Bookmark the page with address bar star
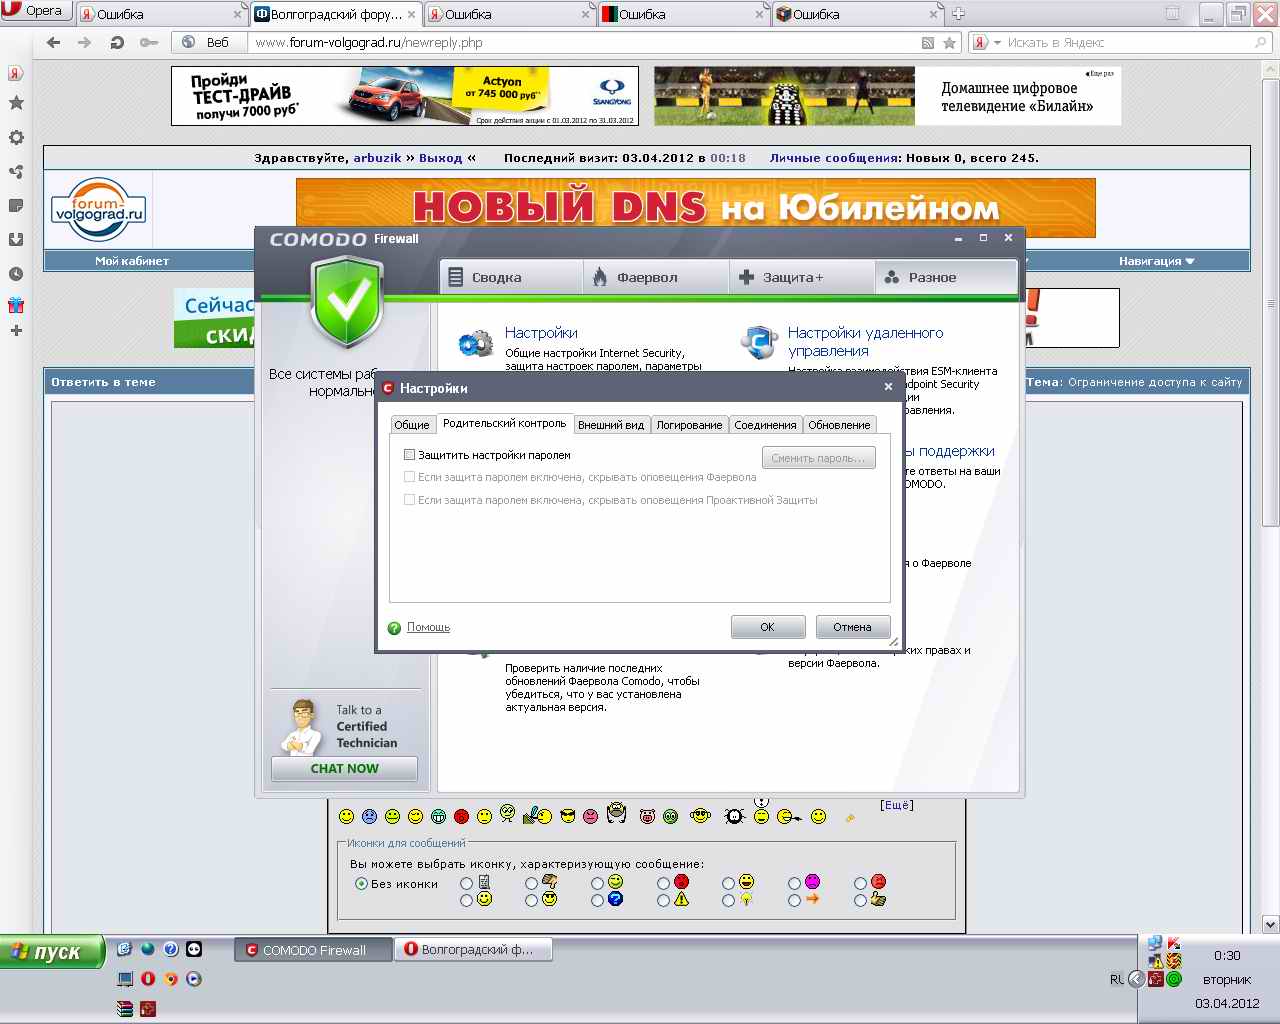The height and width of the screenshot is (1024, 1280). pos(949,43)
